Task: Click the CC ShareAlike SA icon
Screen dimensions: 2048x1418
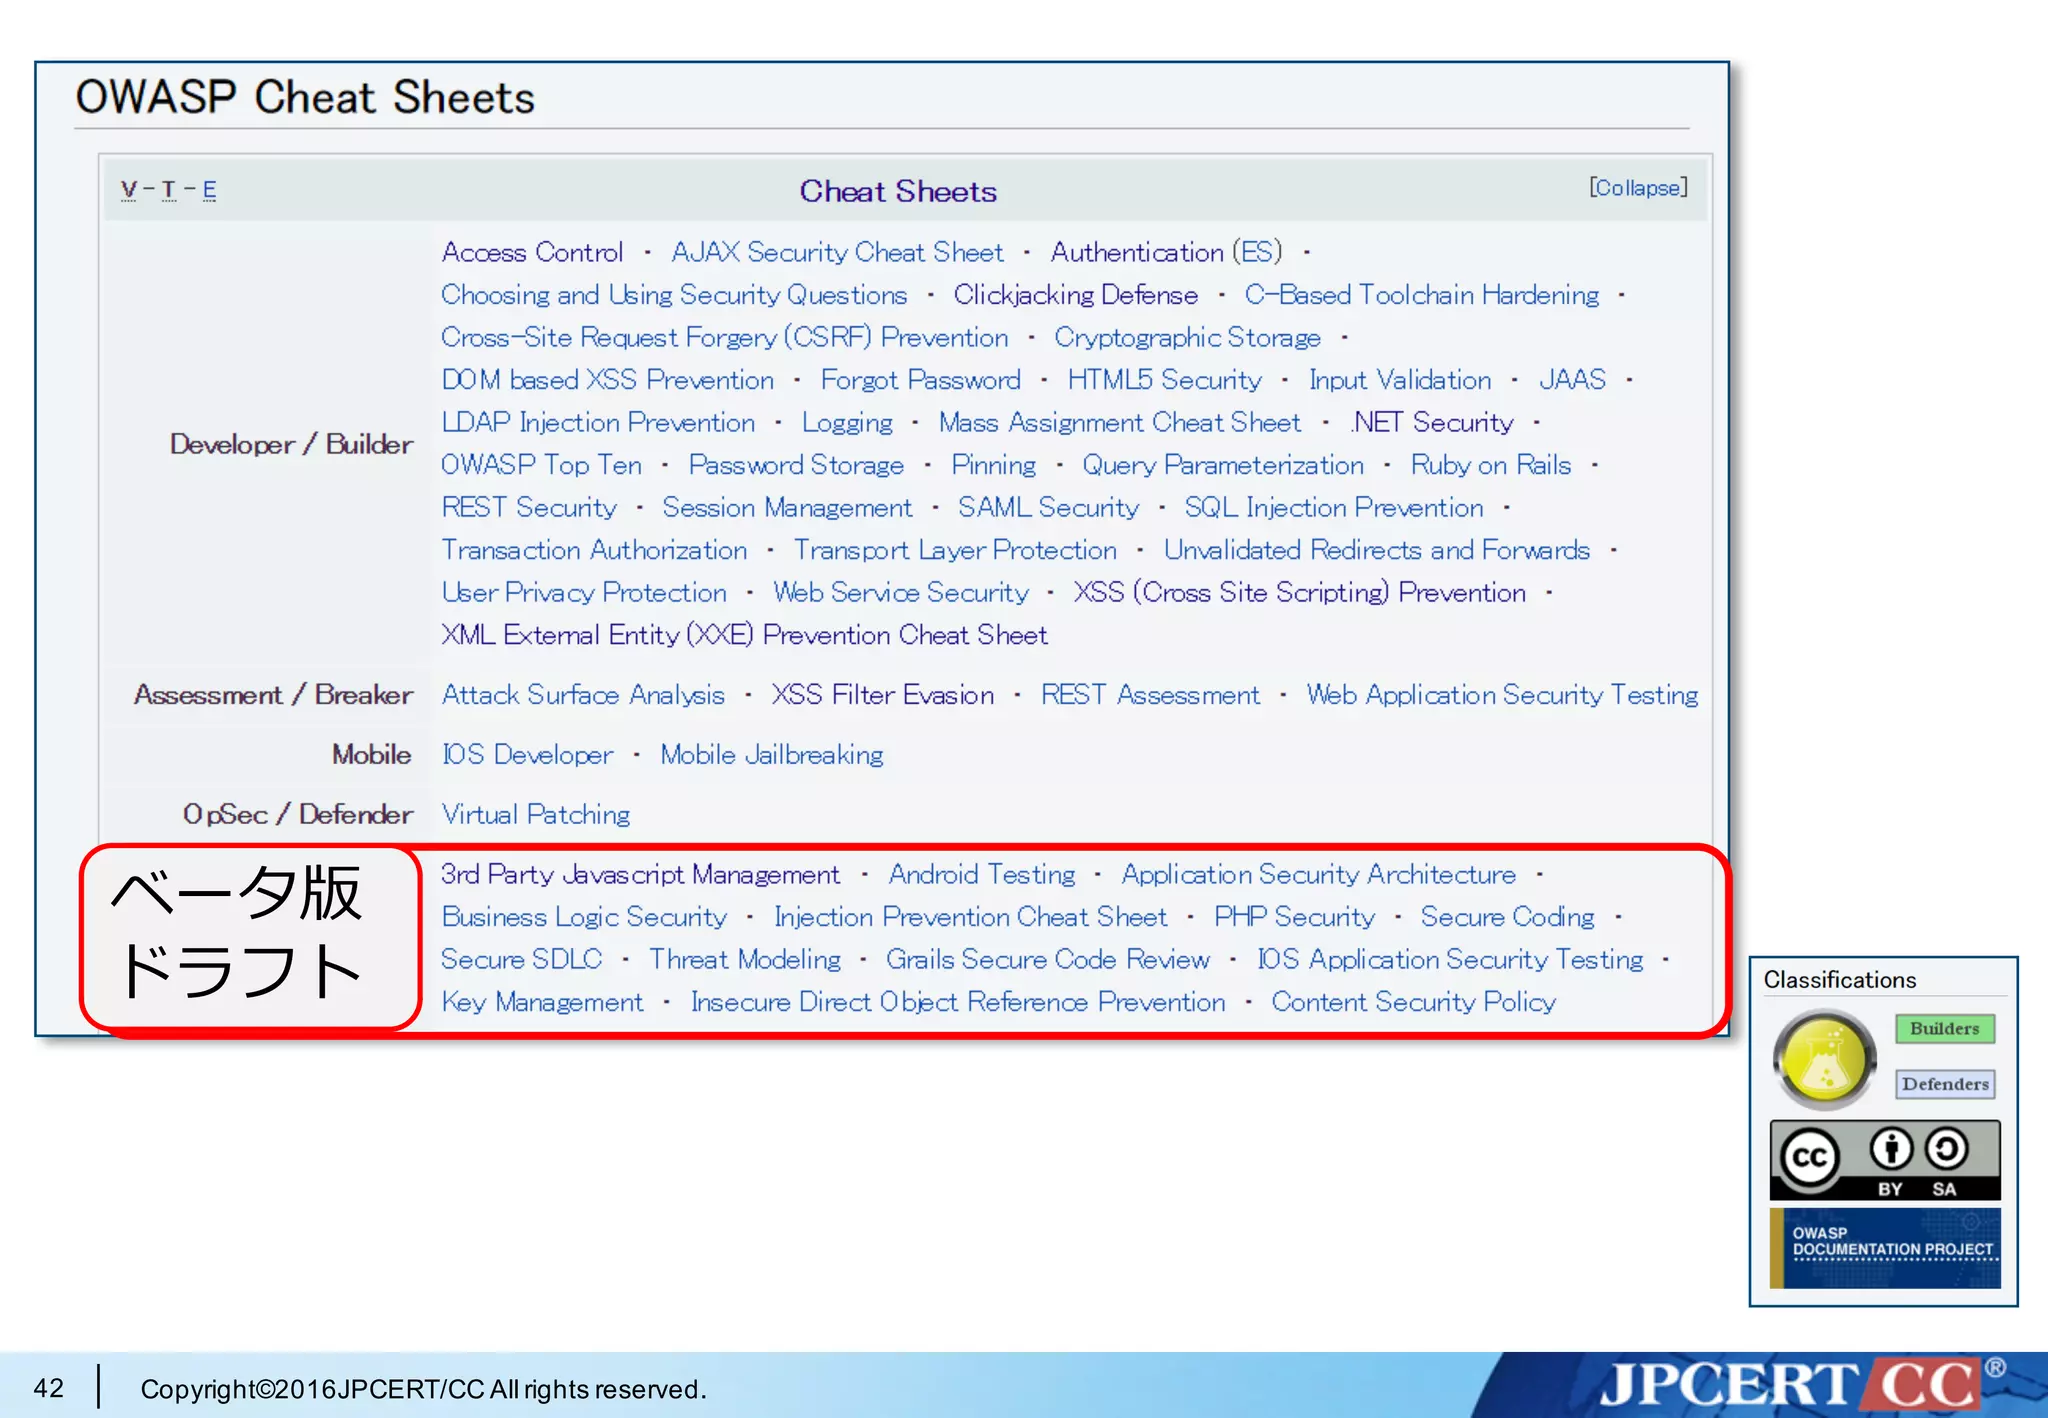Action: [x=1946, y=1151]
